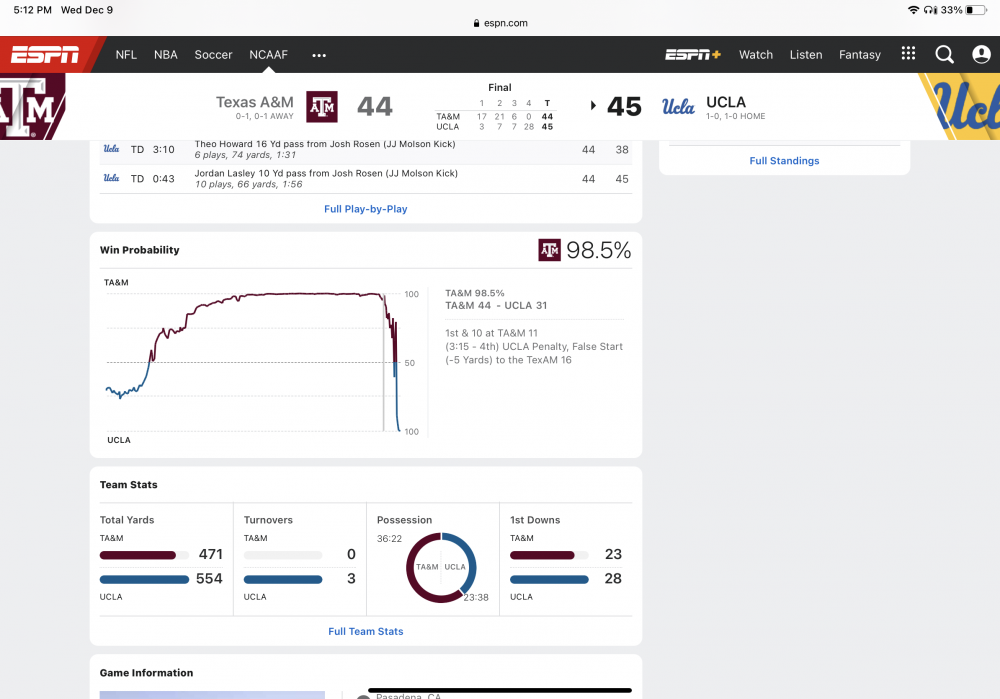The image size is (1000, 699).
Task: Click the Texas A&M logo in scoreboard
Action: tap(321, 107)
